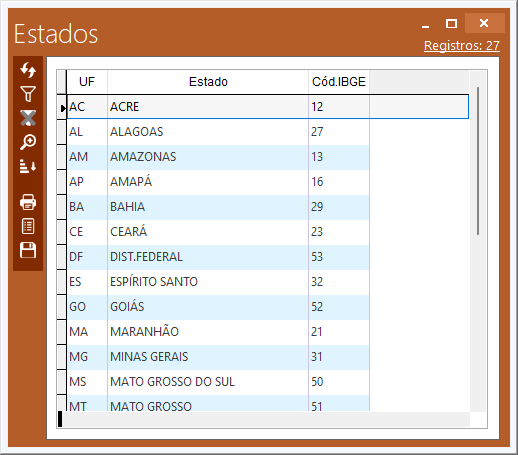518x455 pixels.
Task: Open the magnifier search tool
Action: coord(28,142)
